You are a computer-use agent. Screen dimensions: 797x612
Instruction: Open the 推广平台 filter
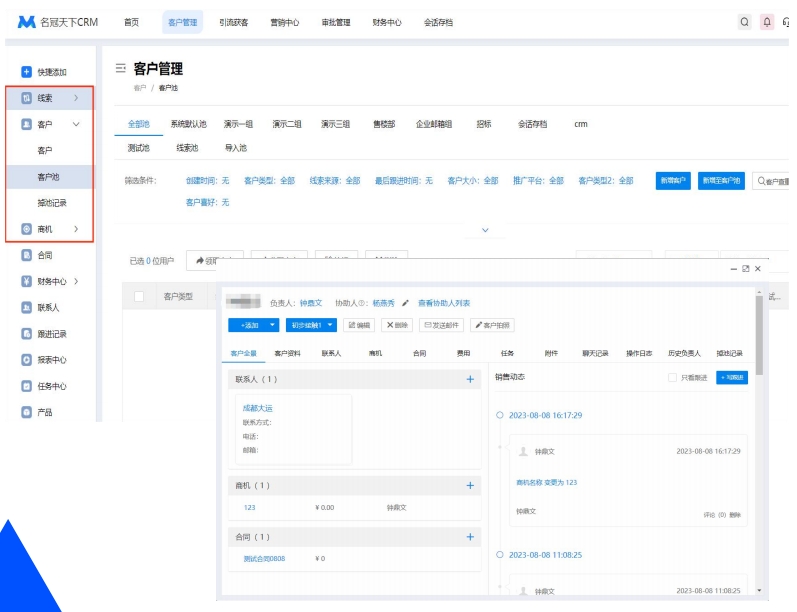(538, 180)
